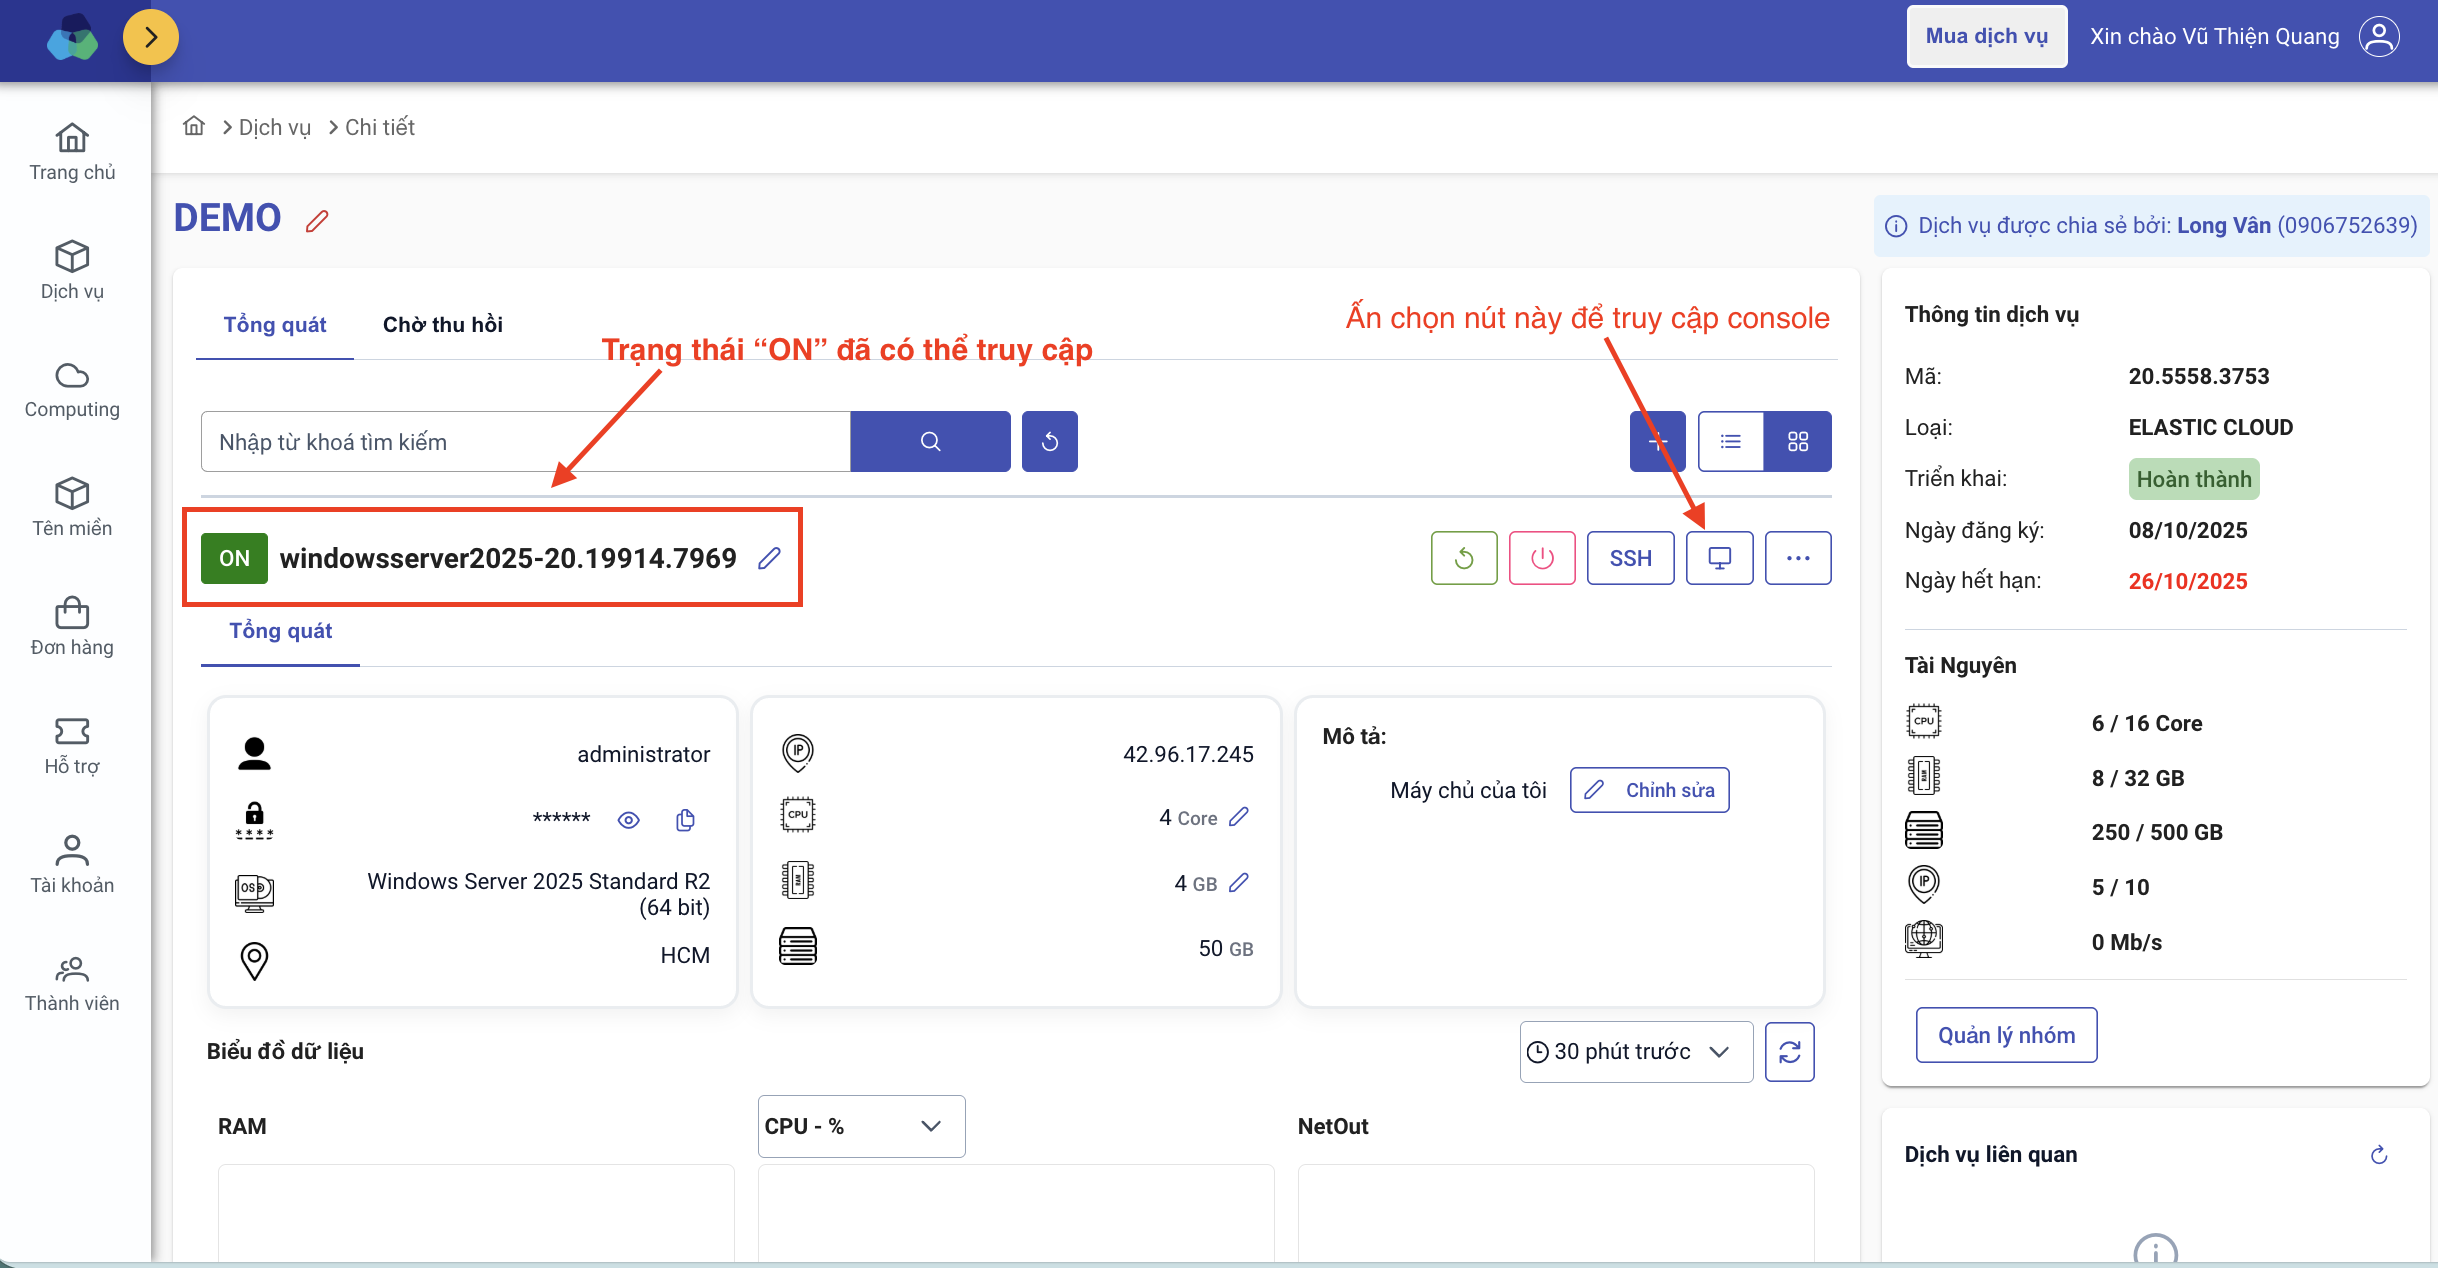This screenshot has width=2438, height=1268.
Task: Focus the keyword search input field
Action: point(525,441)
